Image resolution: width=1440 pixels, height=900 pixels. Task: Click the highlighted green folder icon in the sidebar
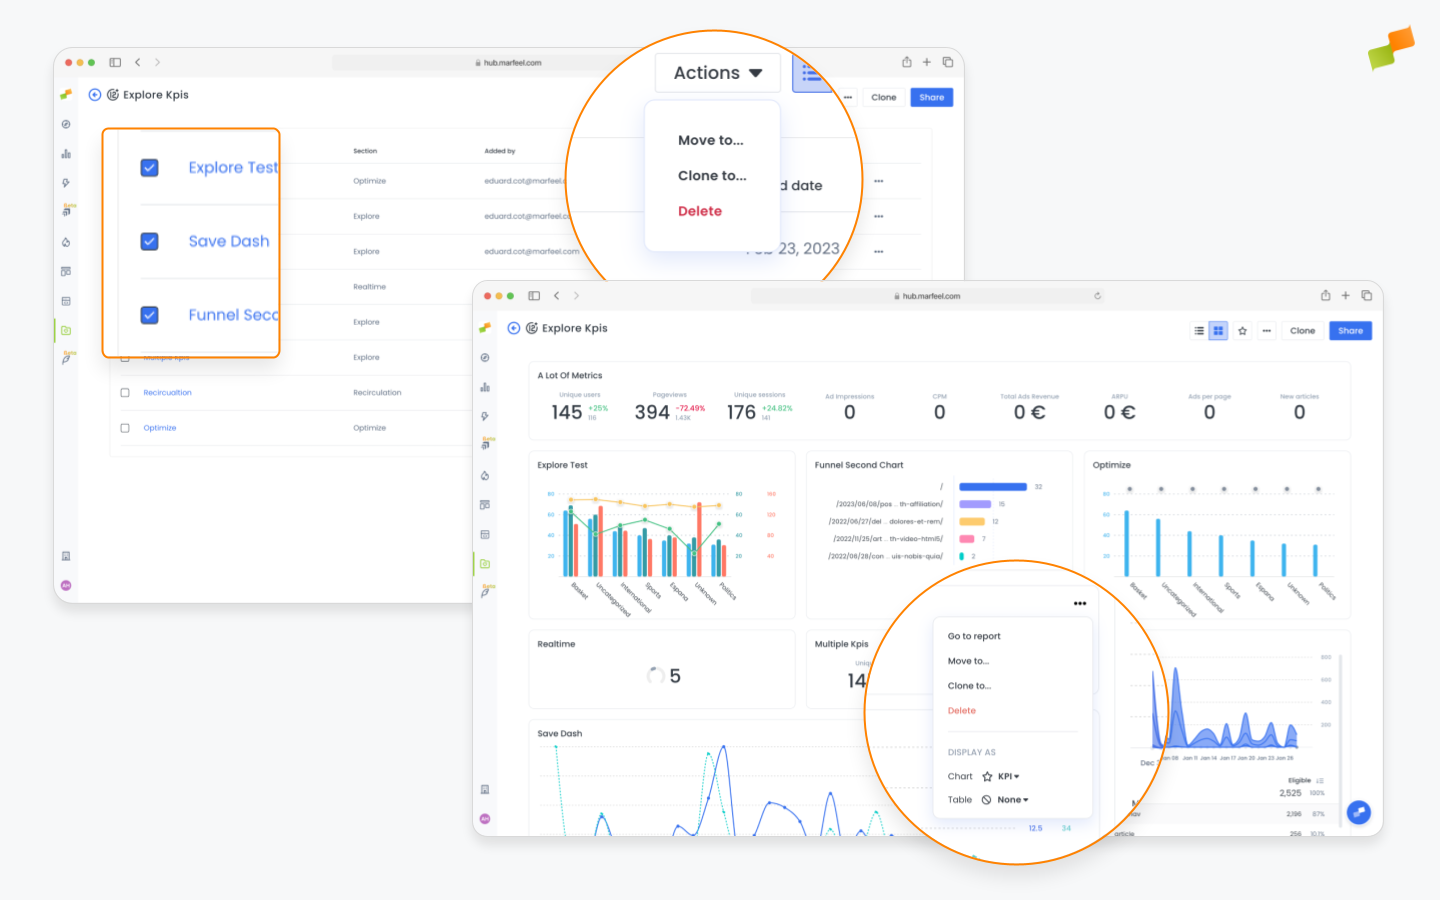pyautogui.click(x=485, y=563)
